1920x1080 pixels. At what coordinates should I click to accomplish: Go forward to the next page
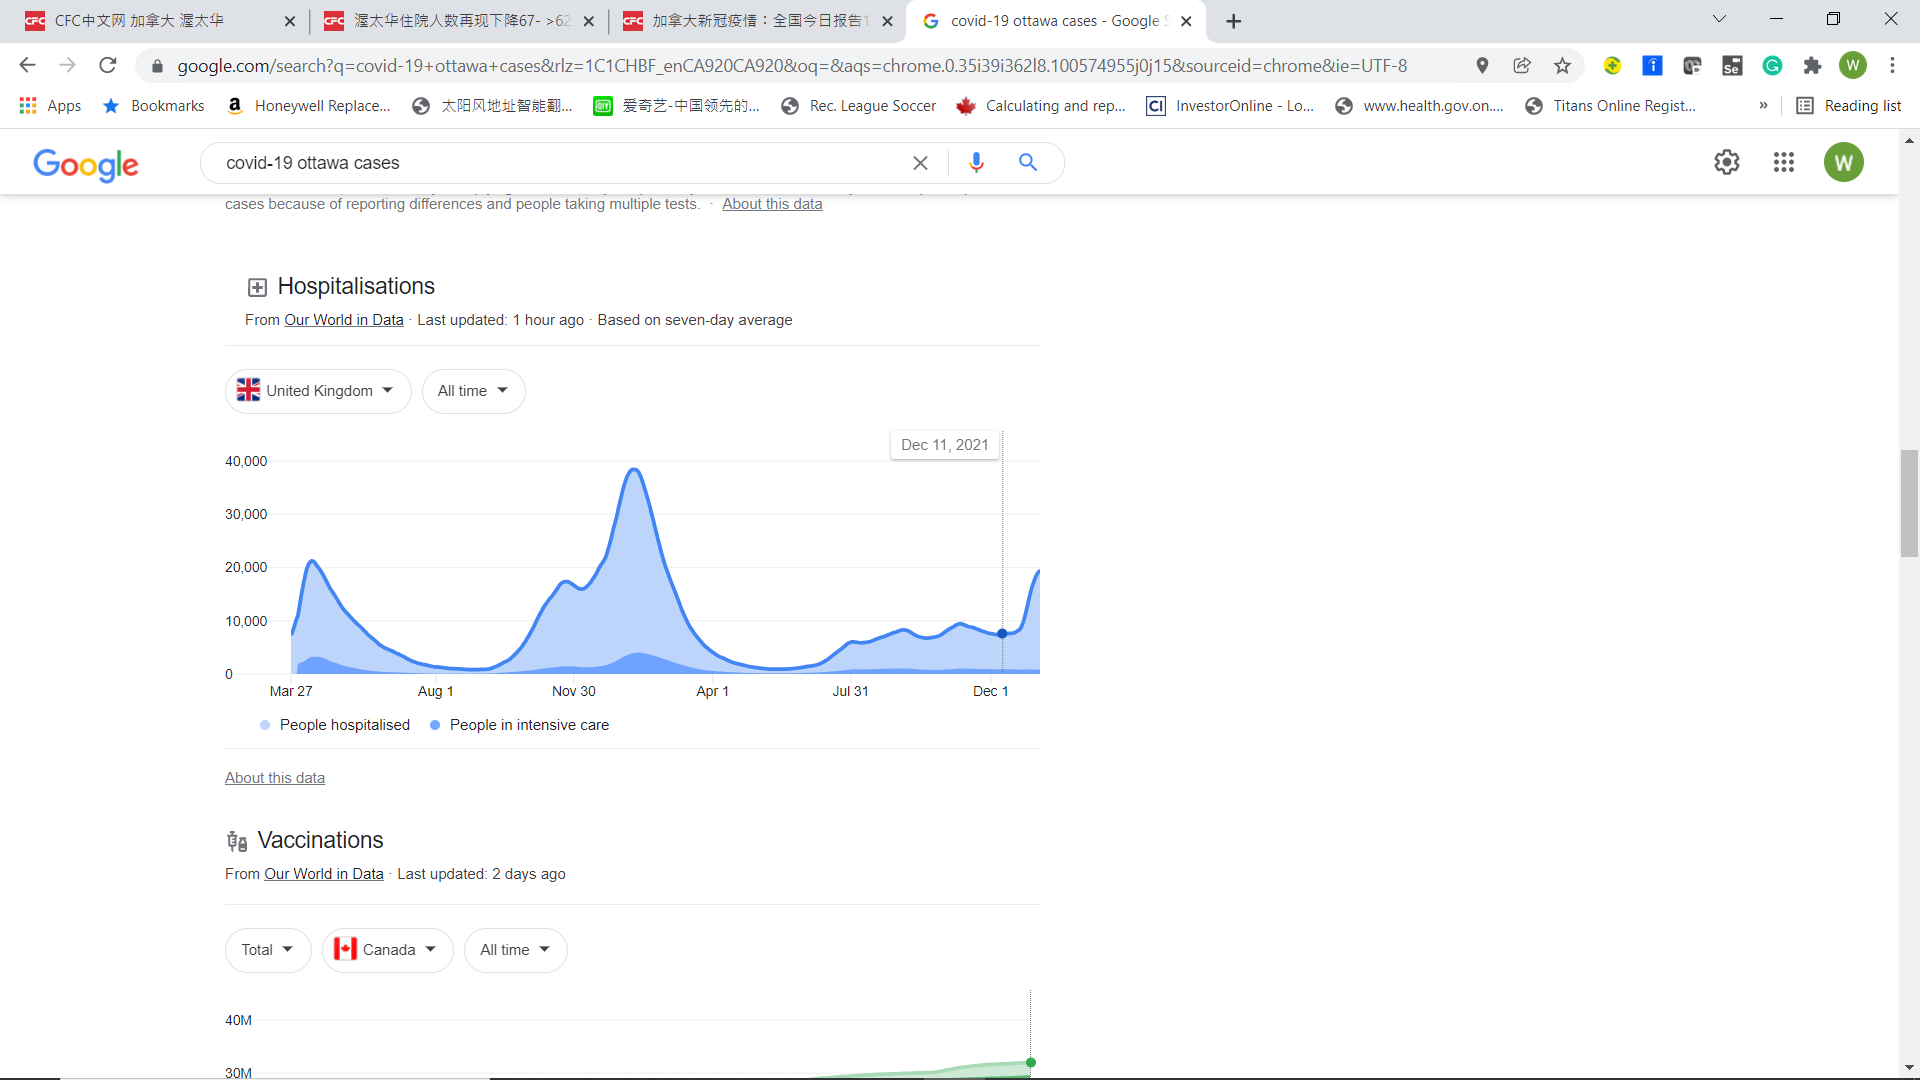point(67,65)
